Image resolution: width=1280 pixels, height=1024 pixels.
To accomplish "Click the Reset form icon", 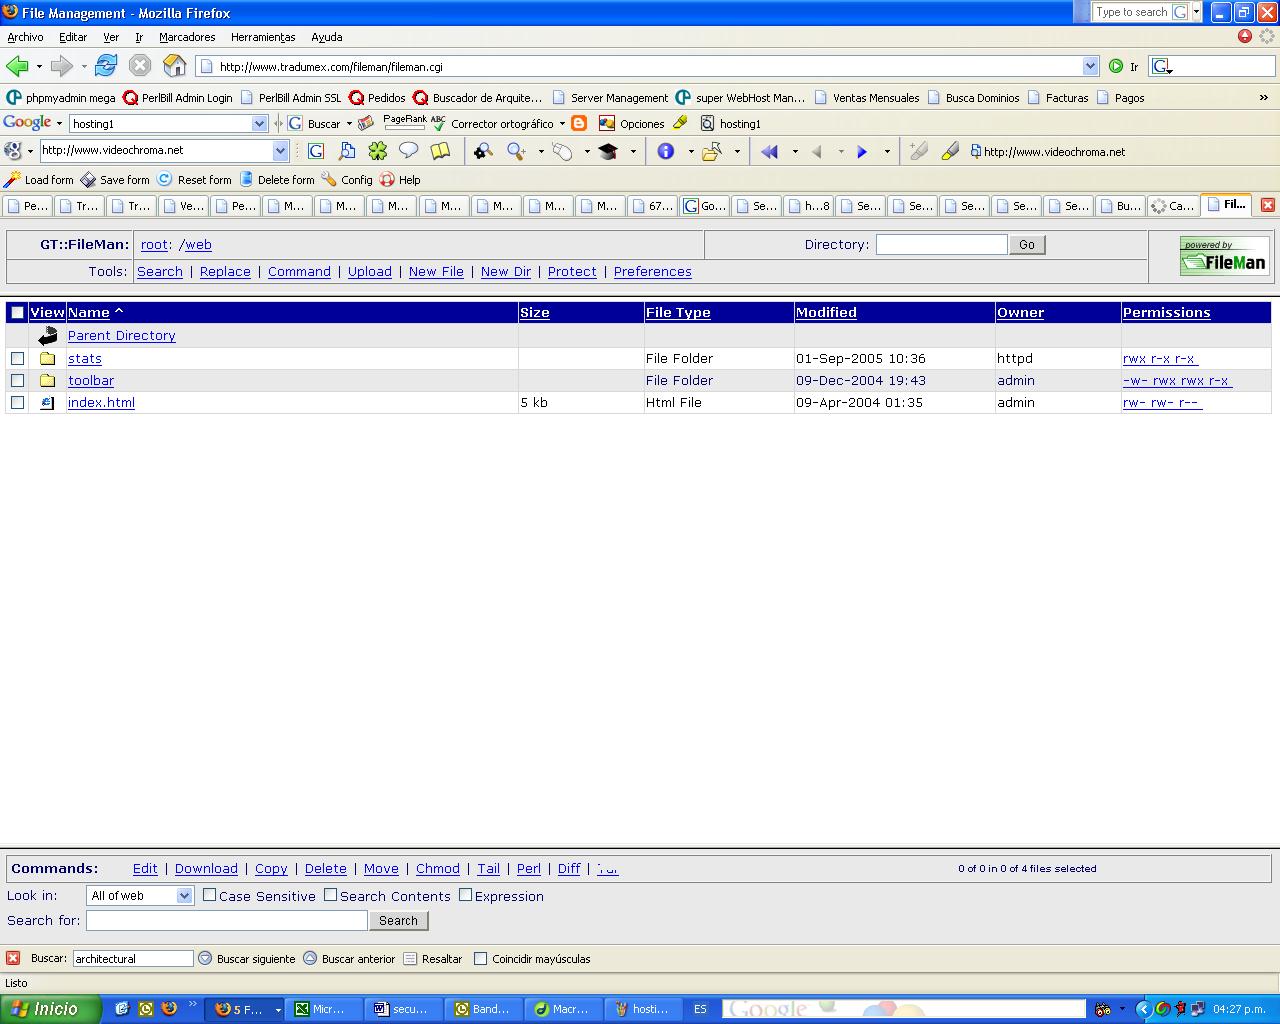I will point(165,180).
